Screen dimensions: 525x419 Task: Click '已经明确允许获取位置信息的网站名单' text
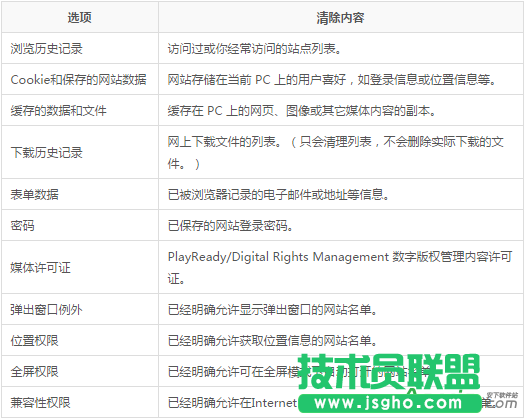tap(272, 340)
